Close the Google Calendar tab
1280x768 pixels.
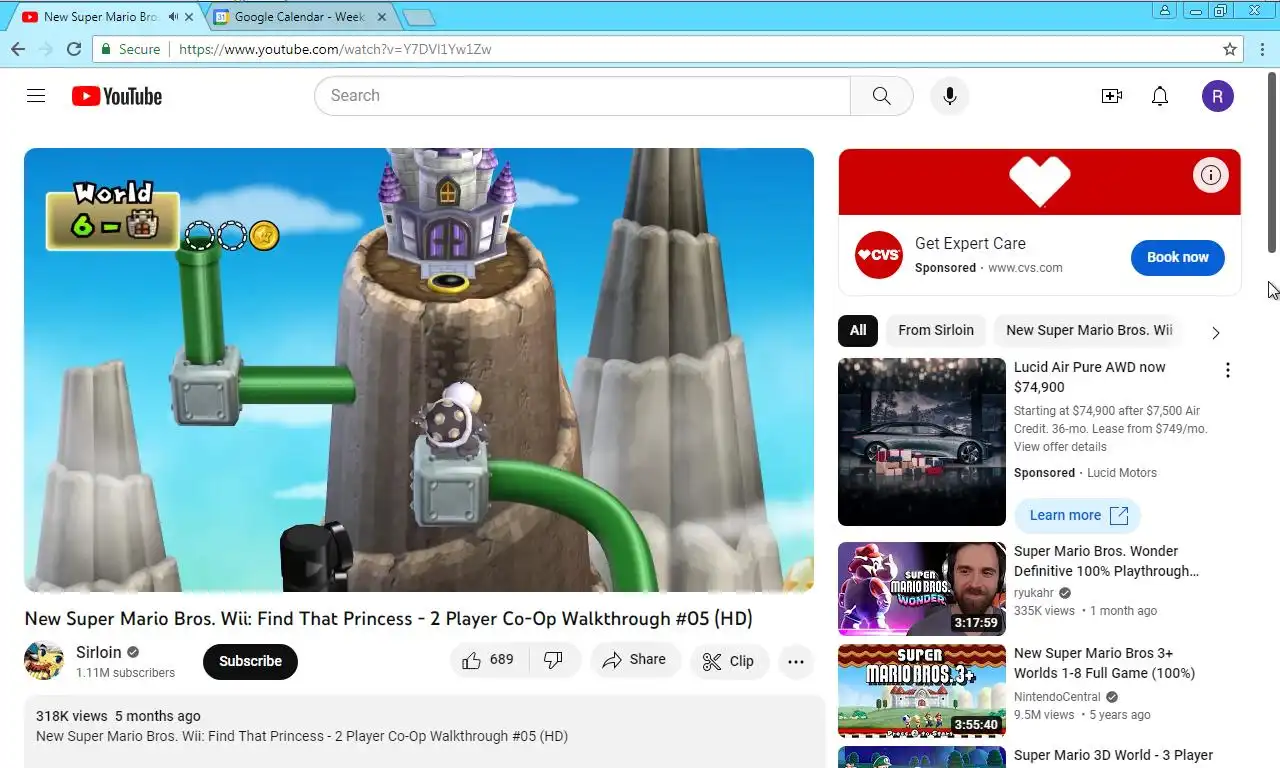pos(381,17)
